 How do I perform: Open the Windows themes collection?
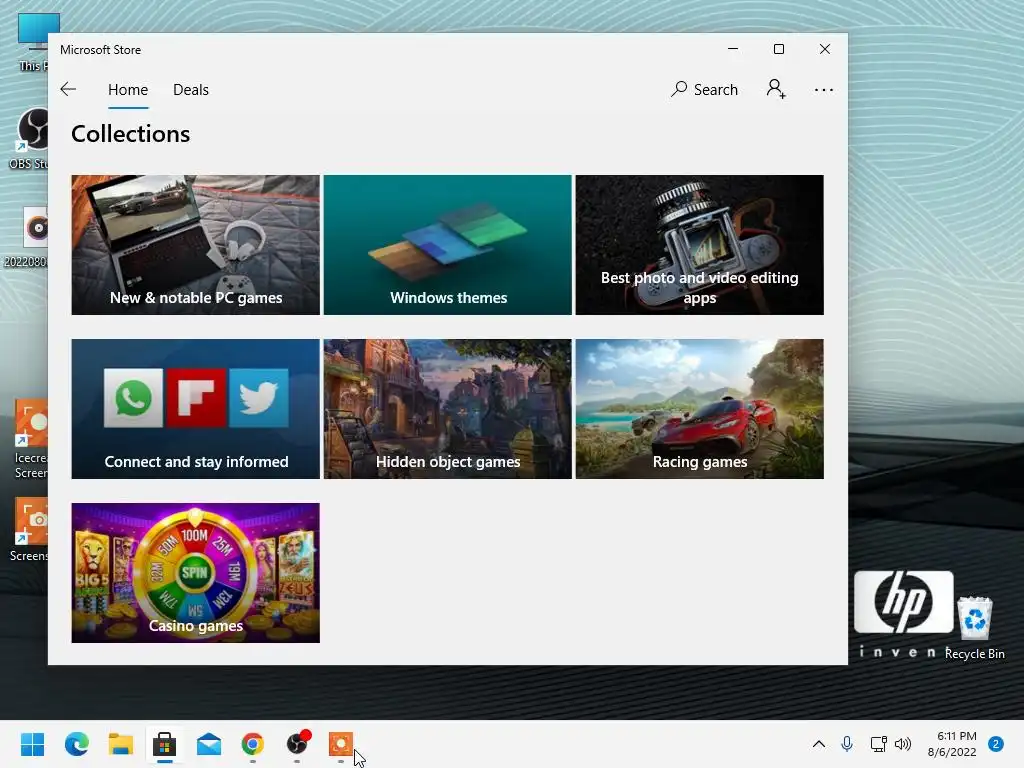447,245
